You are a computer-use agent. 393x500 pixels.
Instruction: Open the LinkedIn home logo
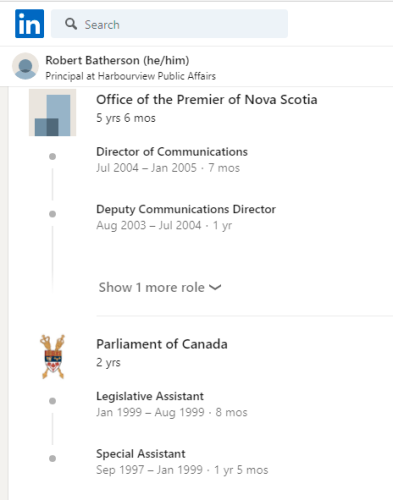[29, 24]
